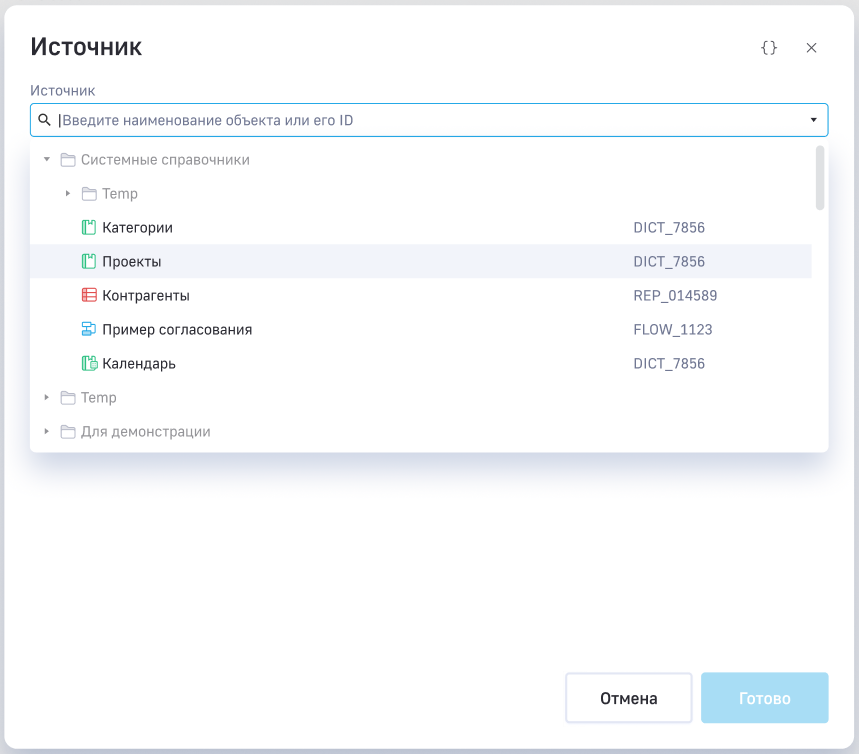Viewport: 859px width, 754px height.
Task: Choose the Календарь entry
Action: [x=139, y=364]
